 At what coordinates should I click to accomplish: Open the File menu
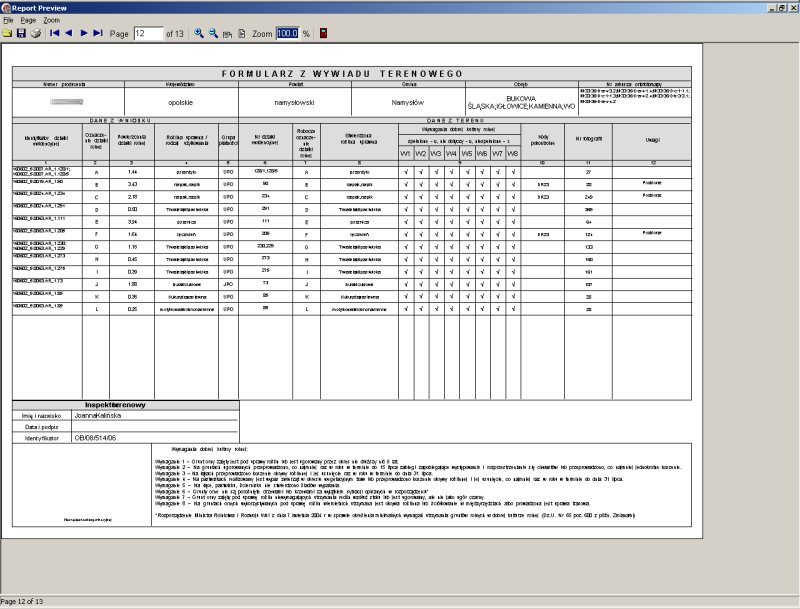(x=8, y=20)
